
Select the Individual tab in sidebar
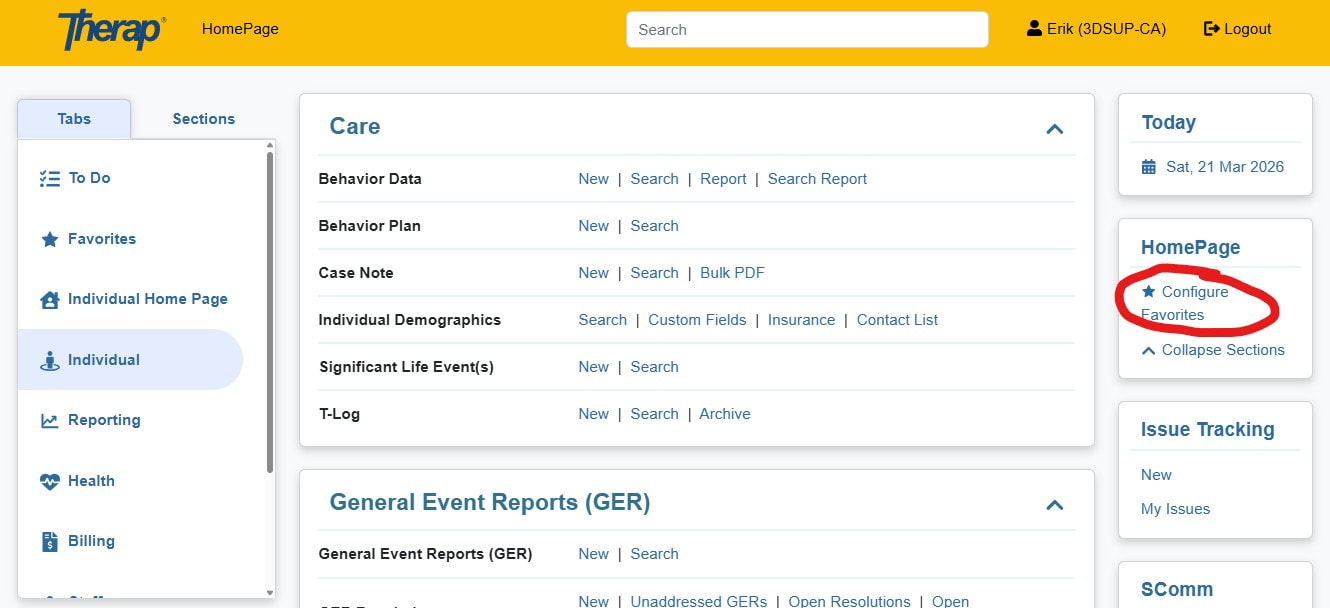click(x=103, y=360)
